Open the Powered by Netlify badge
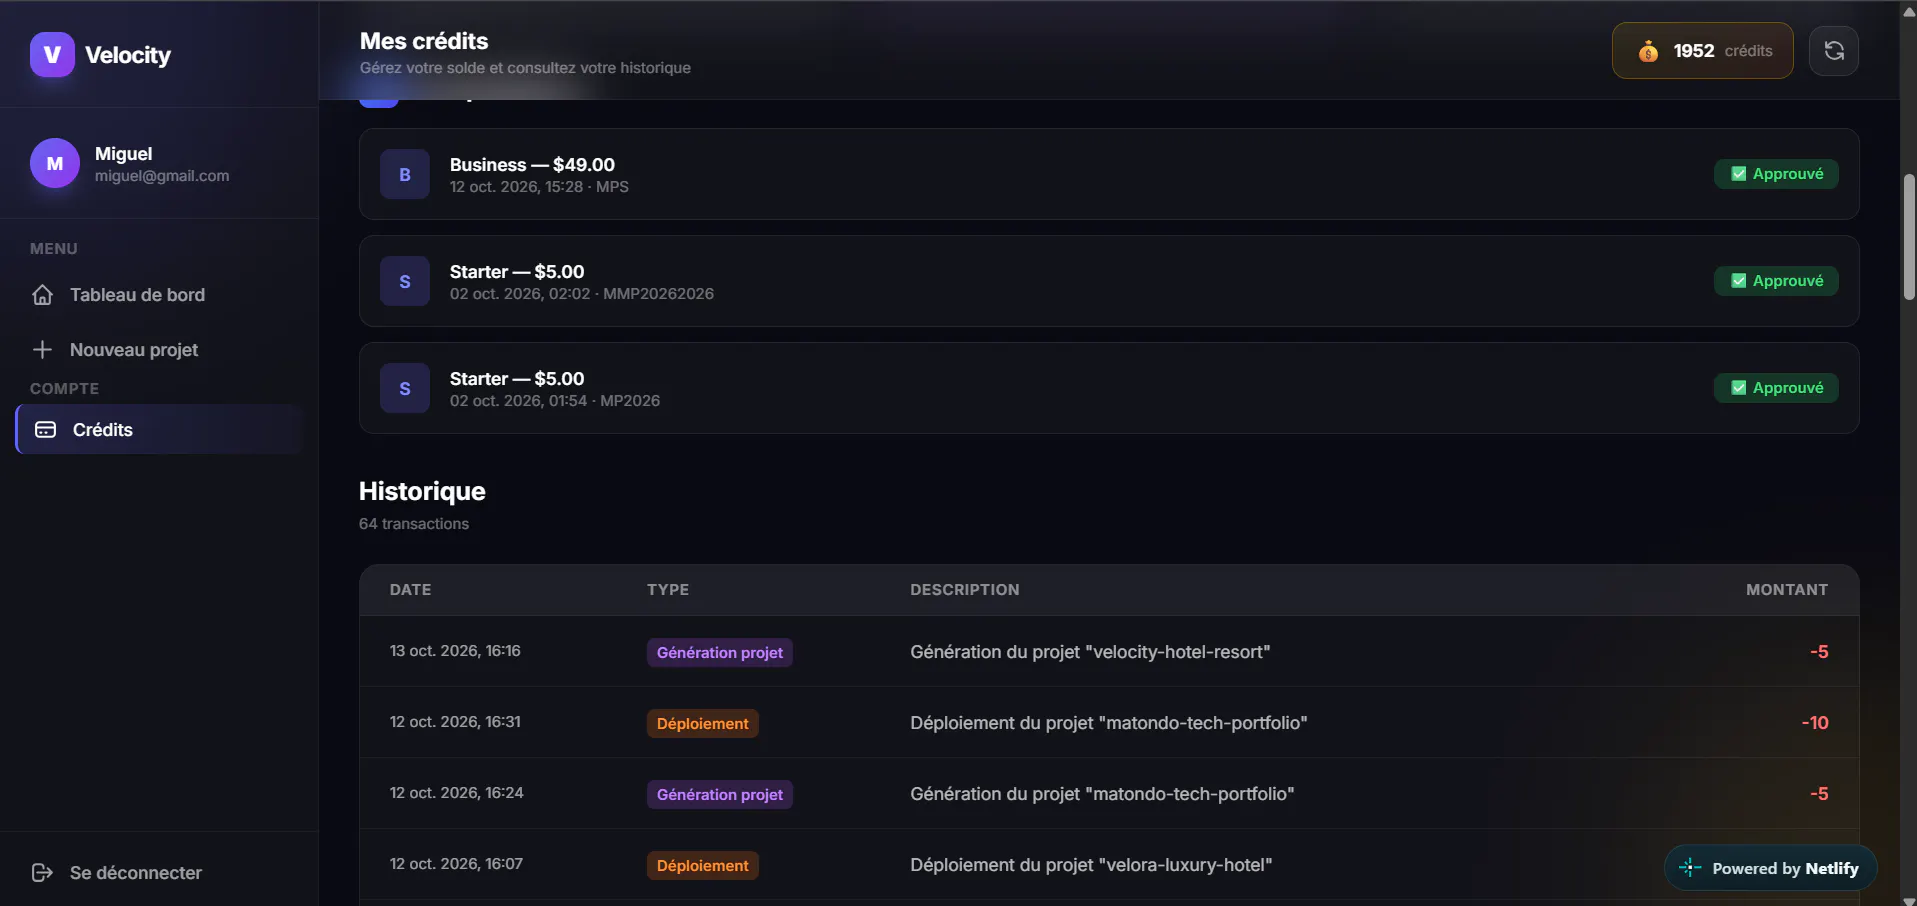Image resolution: width=1917 pixels, height=906 pixels. [1770, 868]
